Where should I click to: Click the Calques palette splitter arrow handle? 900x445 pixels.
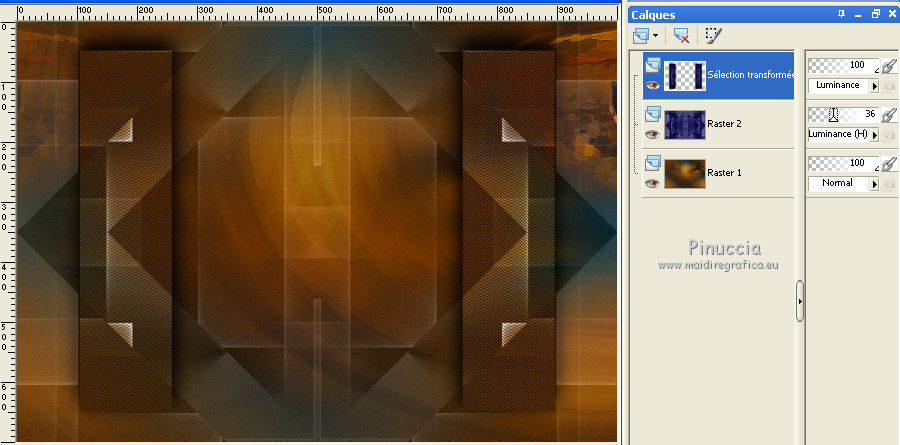(x=800, y=301)
